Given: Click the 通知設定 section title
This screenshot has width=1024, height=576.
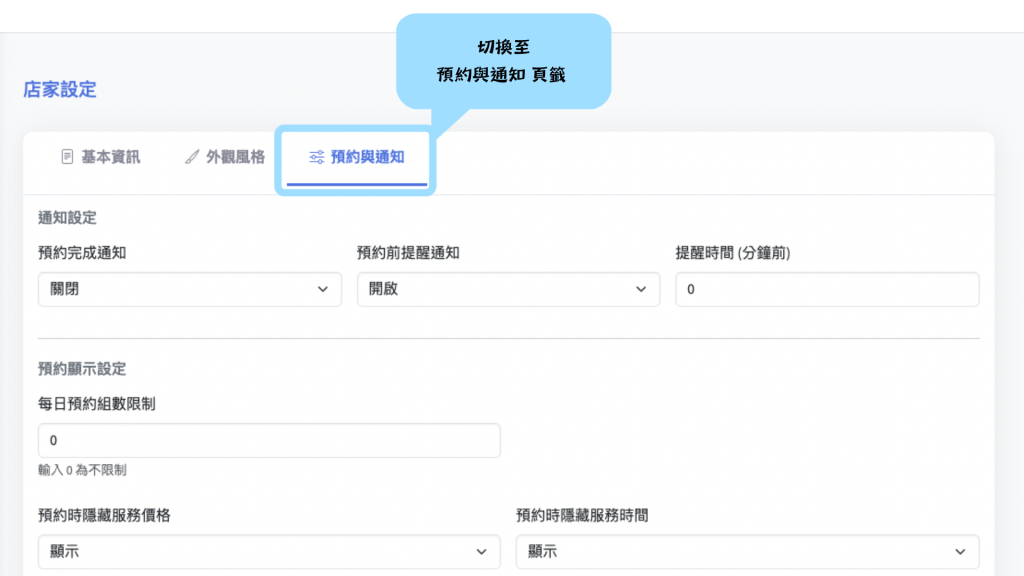Looking at the screenshot, I should tap(67, 218).
